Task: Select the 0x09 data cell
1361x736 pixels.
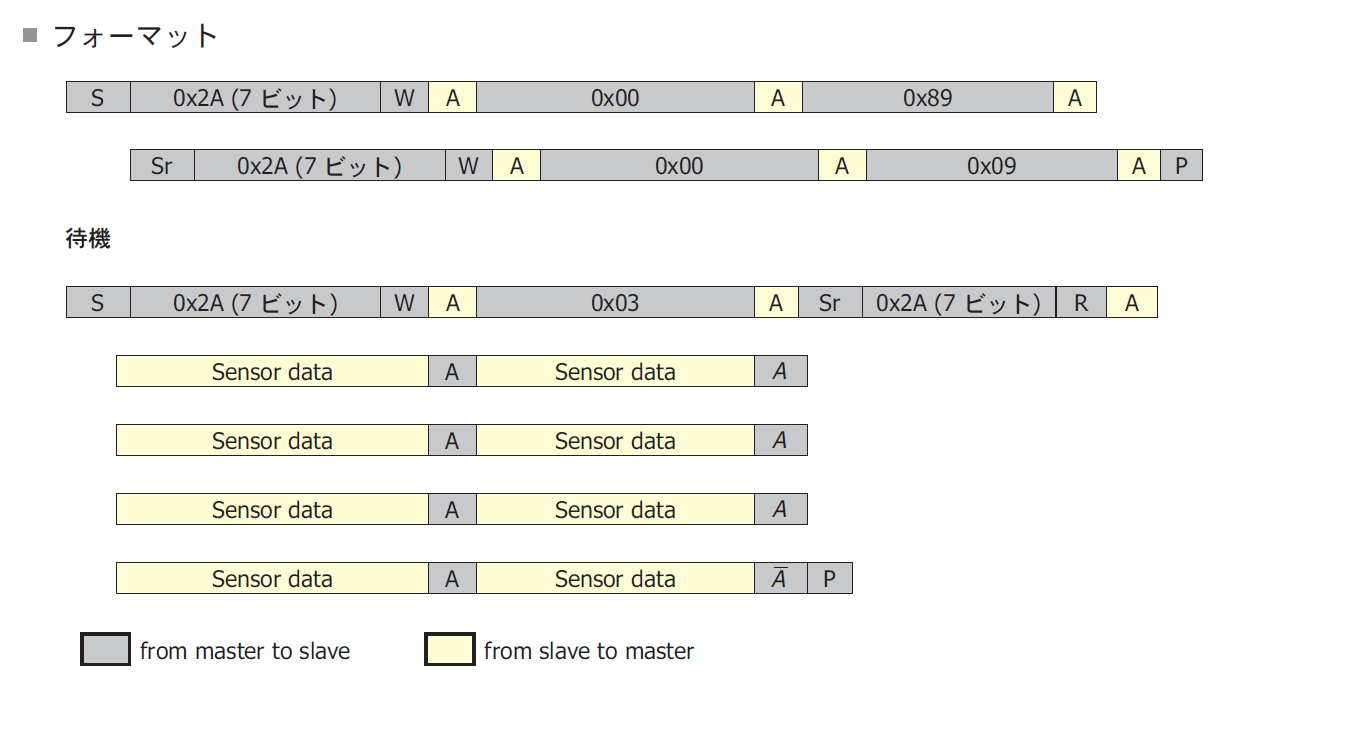Action: pyautogui.click(x=991, y=166)
